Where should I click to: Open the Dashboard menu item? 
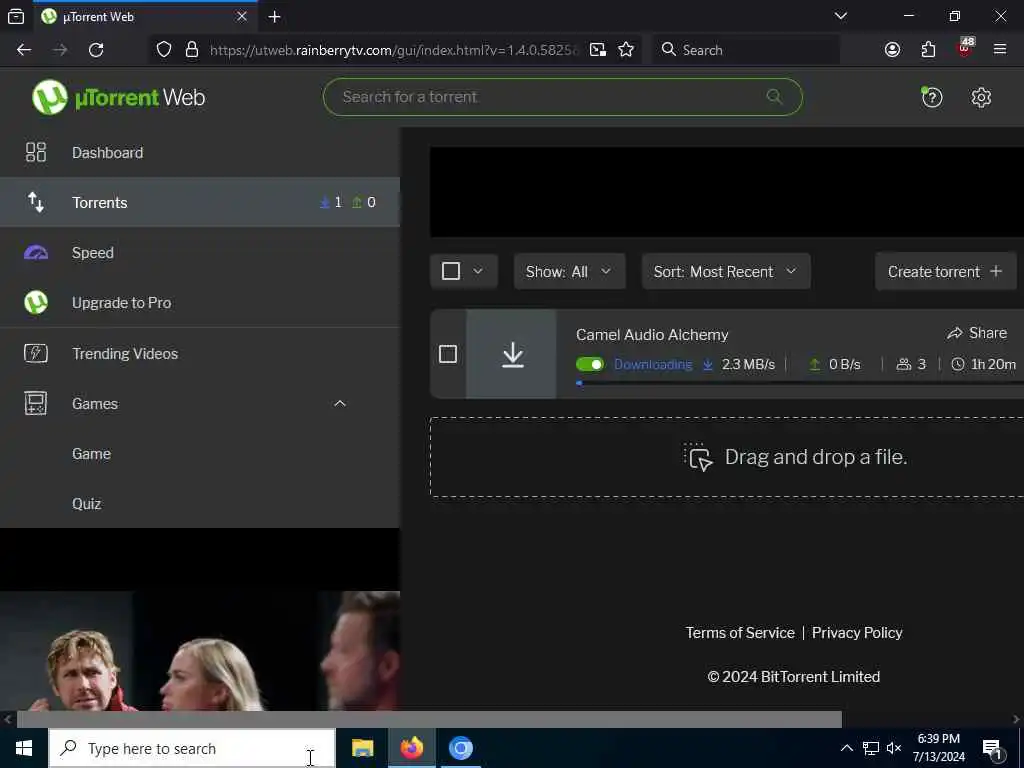(x=200, y=152)
